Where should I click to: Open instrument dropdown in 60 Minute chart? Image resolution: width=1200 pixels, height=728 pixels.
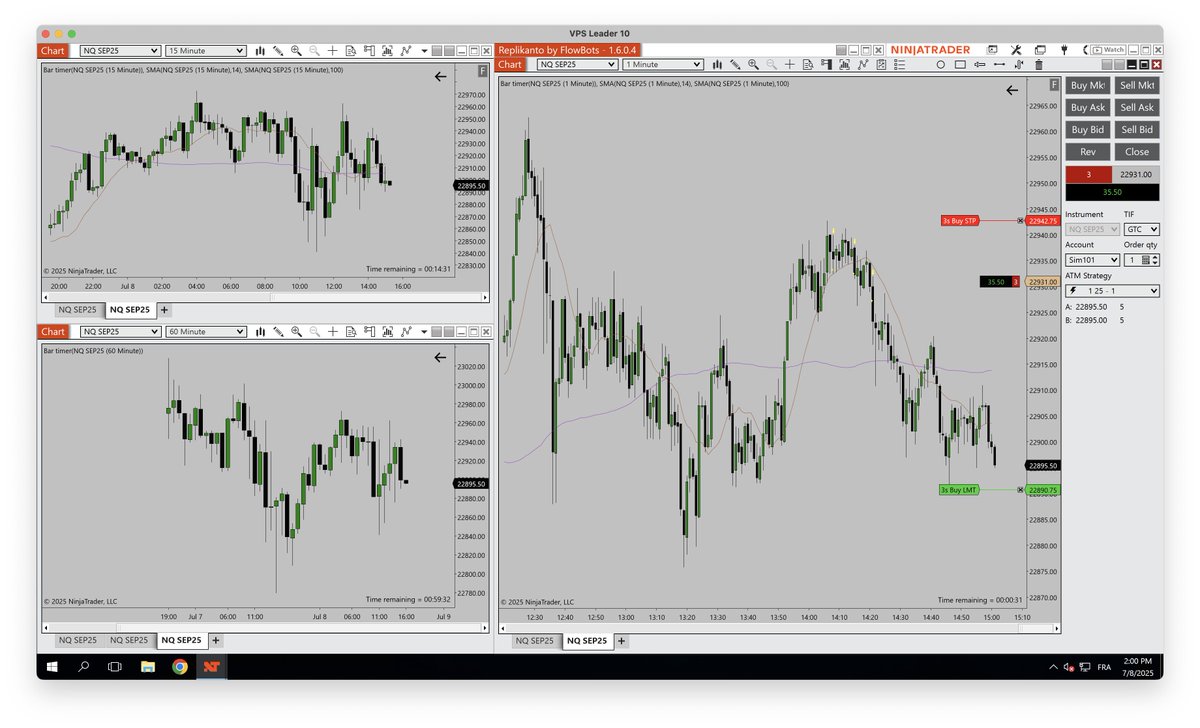coord(120,331)
